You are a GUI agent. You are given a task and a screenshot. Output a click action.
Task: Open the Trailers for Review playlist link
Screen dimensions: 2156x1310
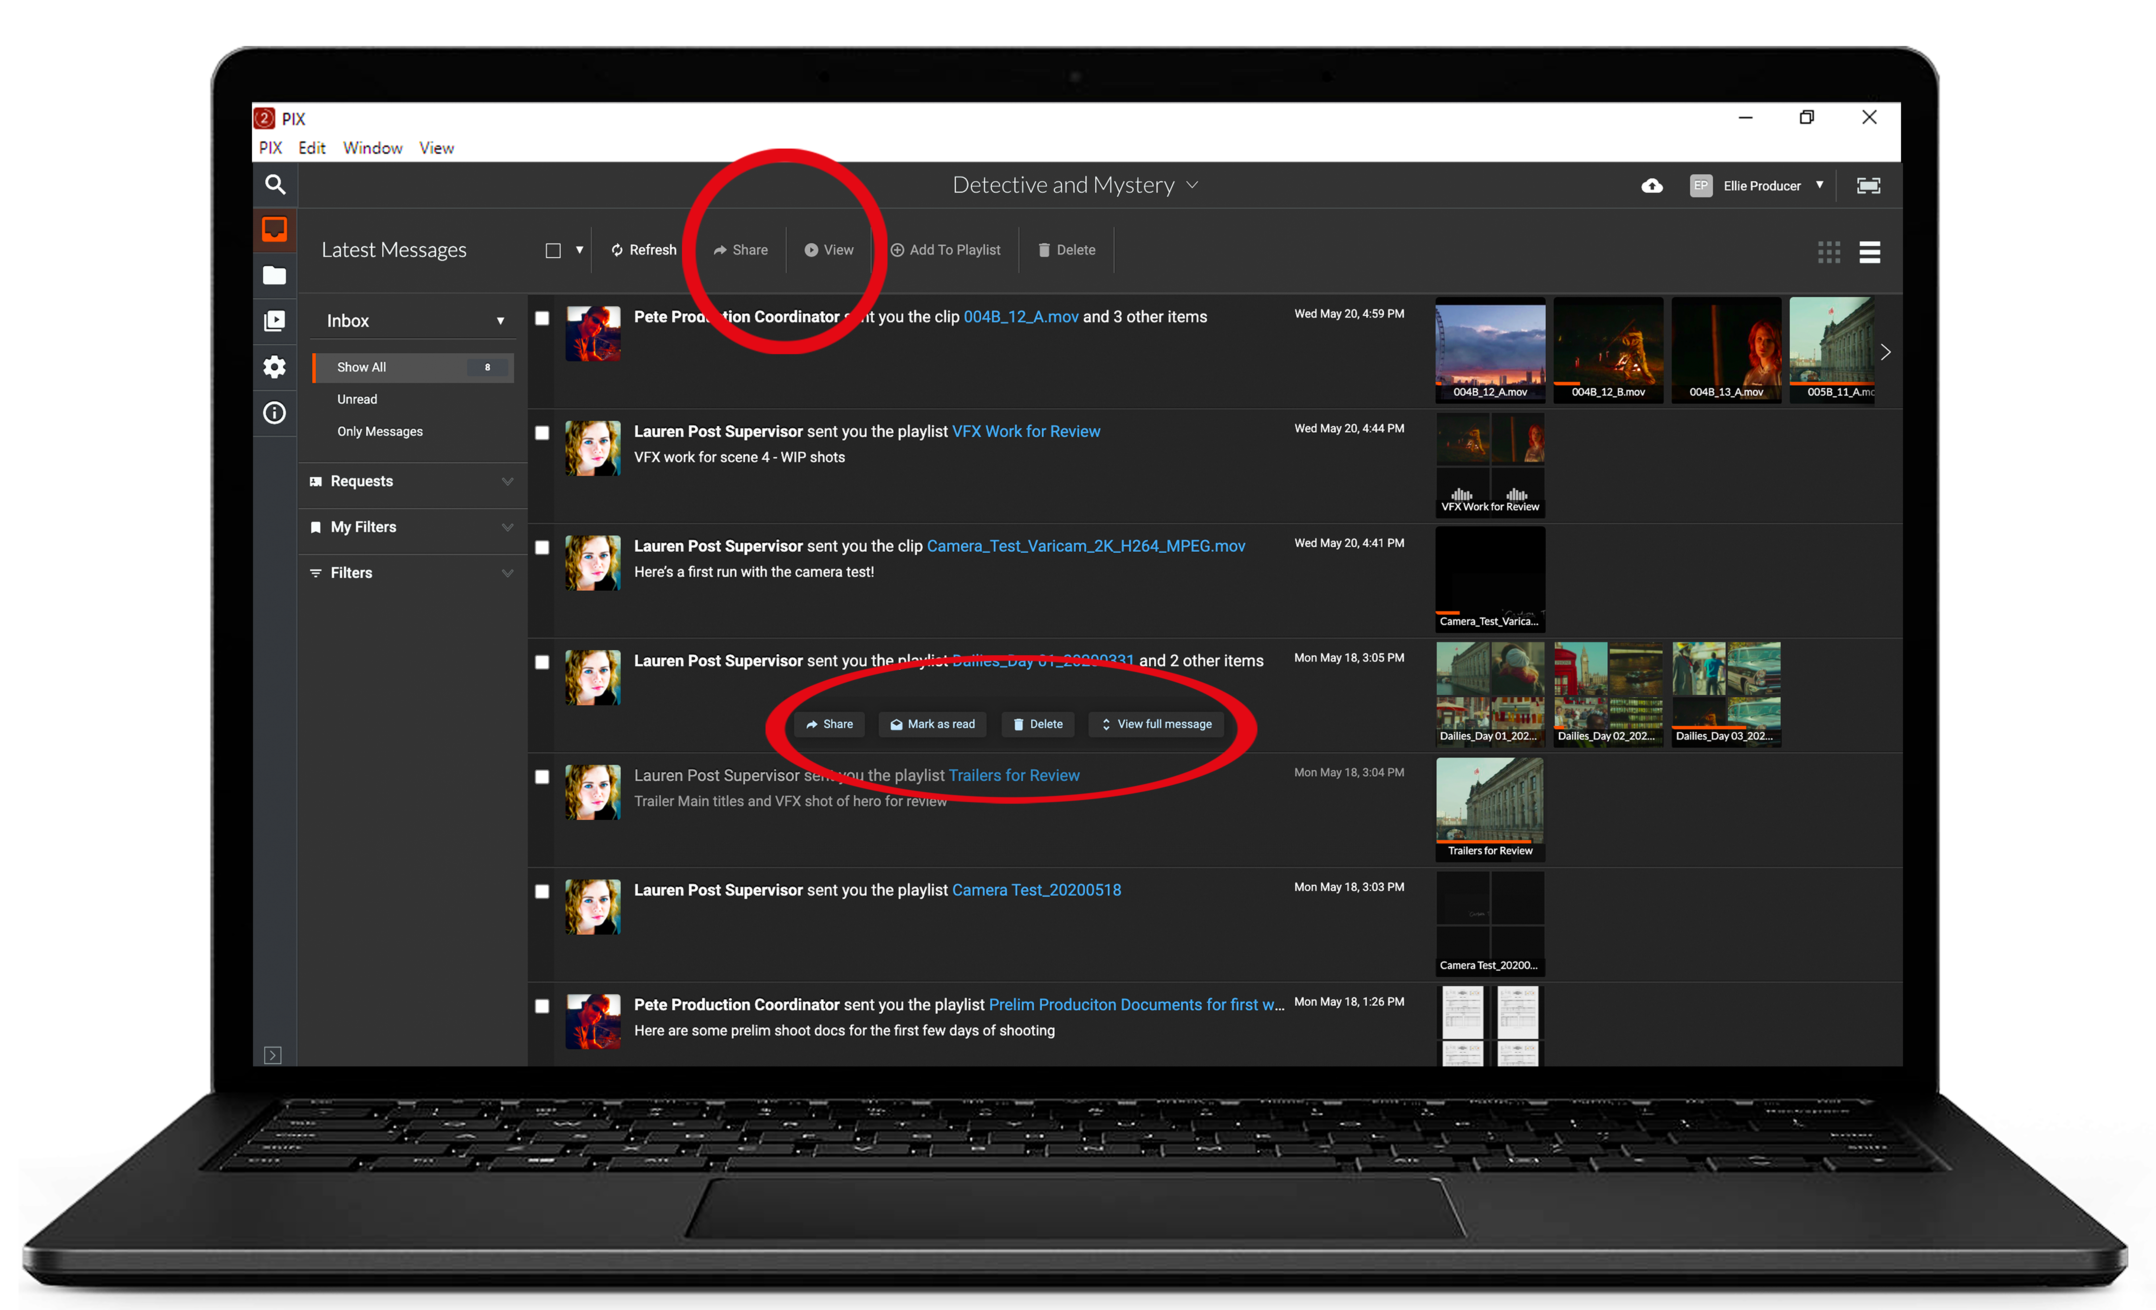tap(1013, 776)
